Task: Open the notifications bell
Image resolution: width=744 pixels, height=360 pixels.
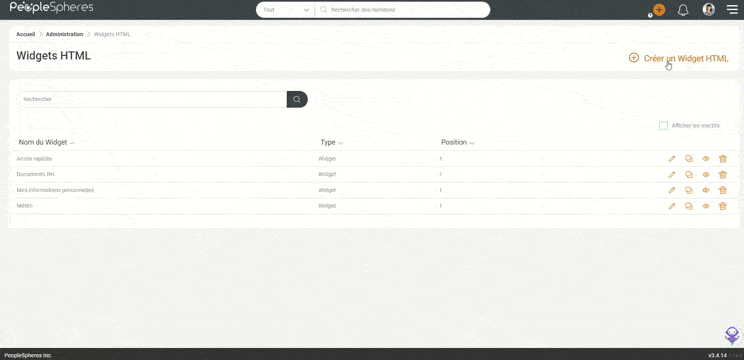Action: 683,10
